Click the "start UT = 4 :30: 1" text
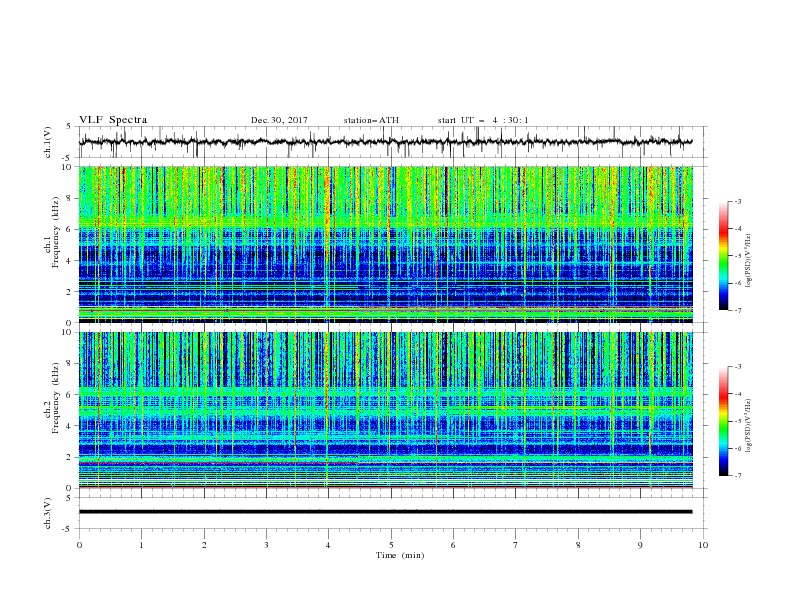792x612 pixels. point(483,120)
